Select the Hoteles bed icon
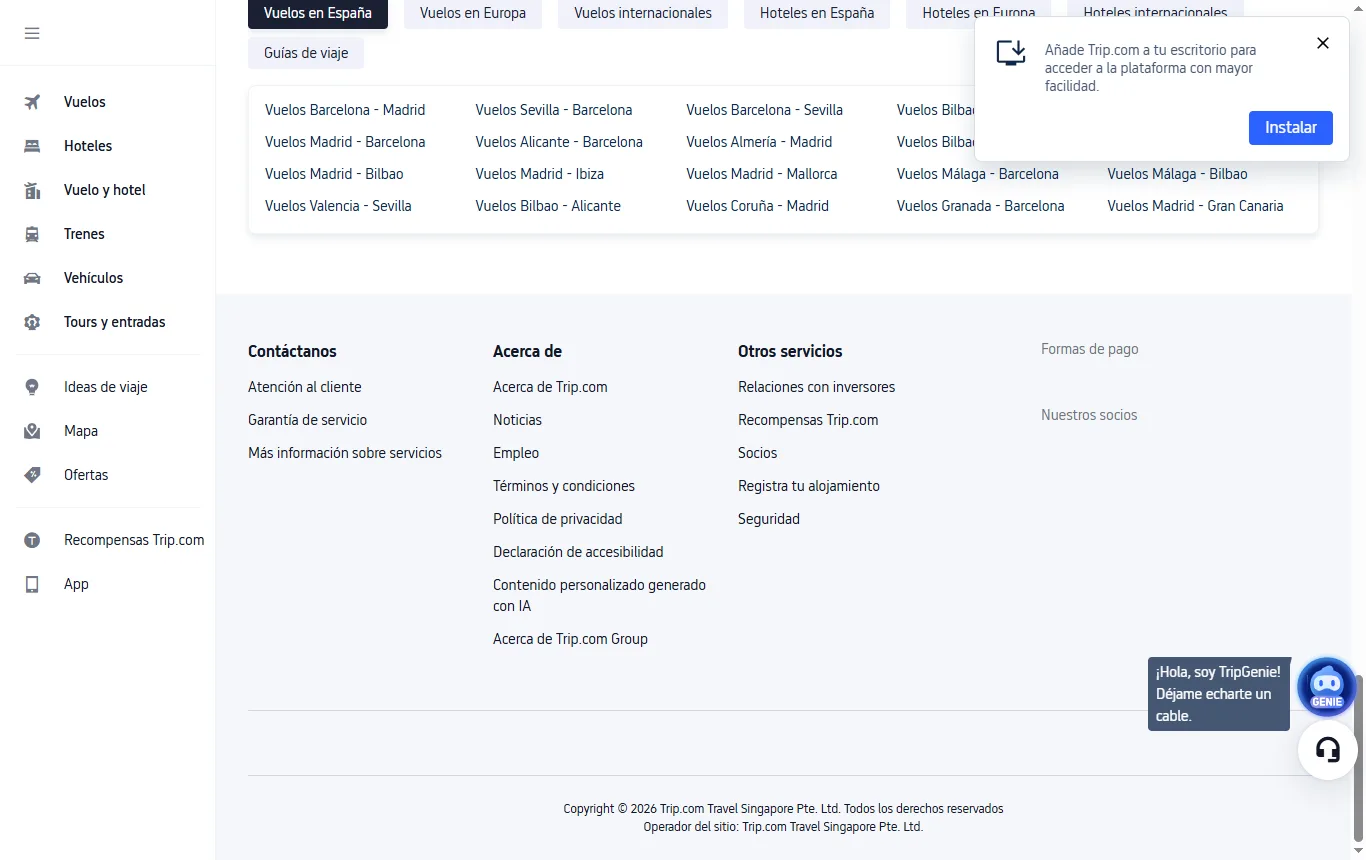This screenshot has width=1366, height=860. point(32,146)
